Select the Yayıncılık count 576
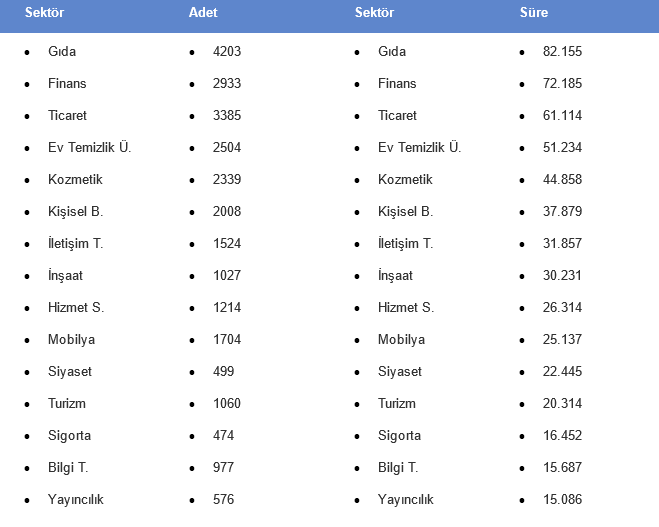The image size is (659, 527). tap(224, 499)
